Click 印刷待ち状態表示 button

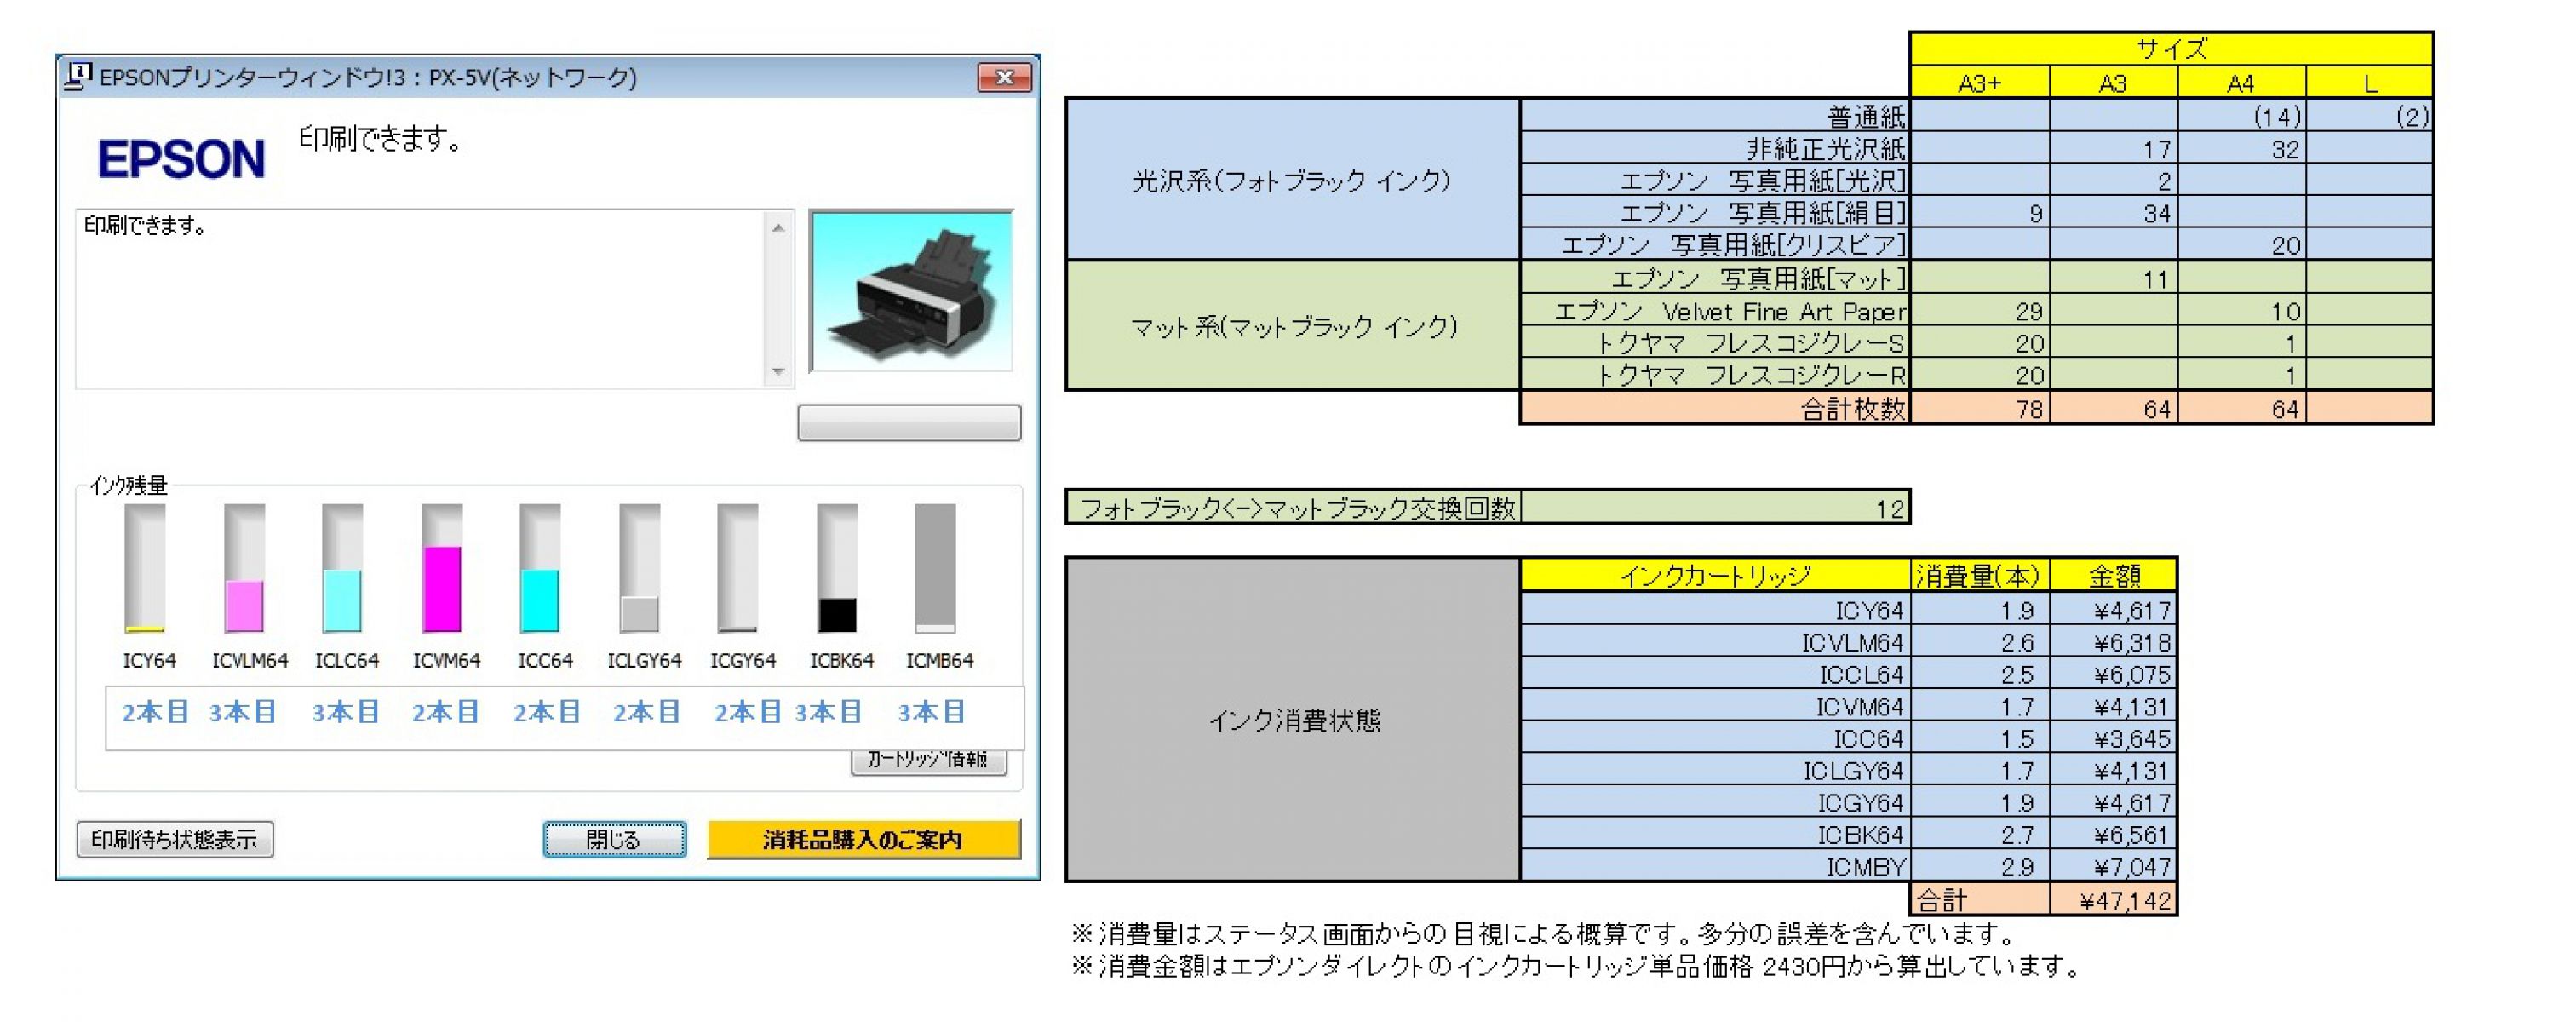(175, 839)
